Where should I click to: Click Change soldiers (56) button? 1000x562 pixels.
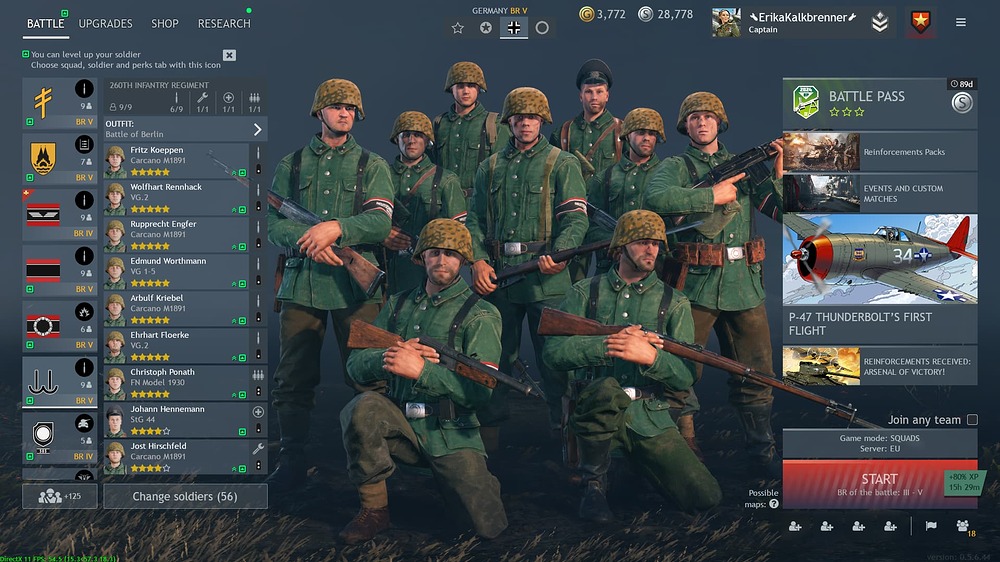185,496
